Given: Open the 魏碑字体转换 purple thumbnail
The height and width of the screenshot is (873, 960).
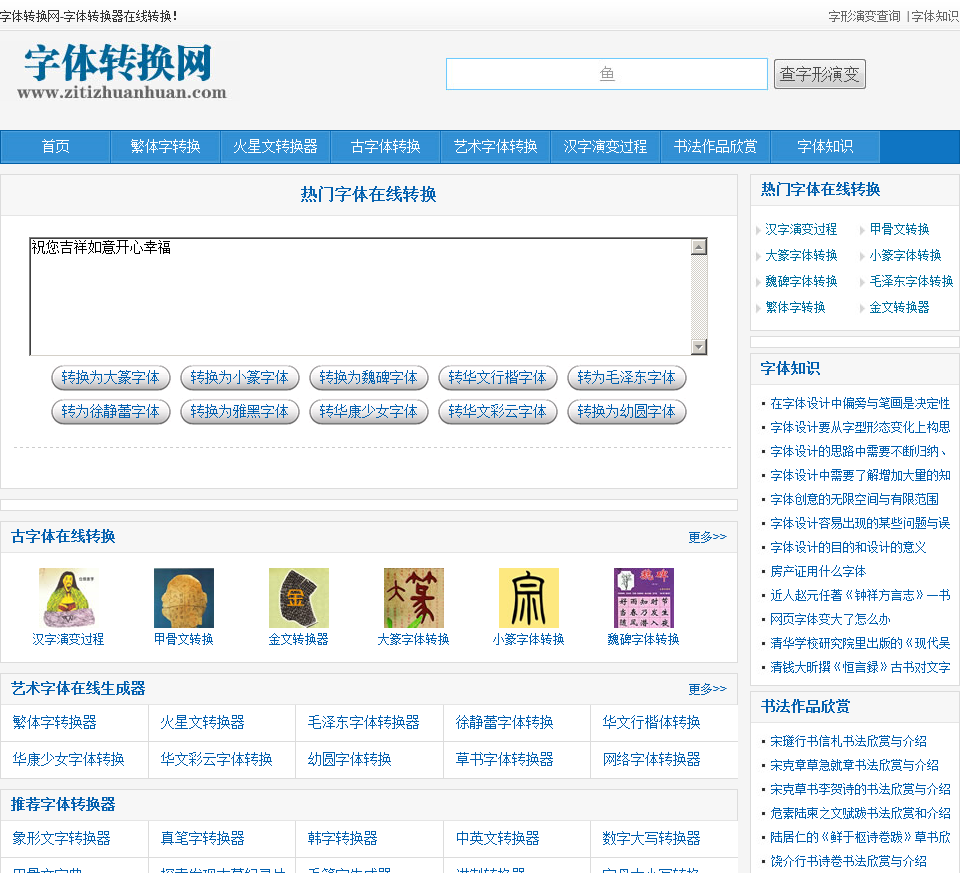Looking at the screenshot, I should pos(643,598).
